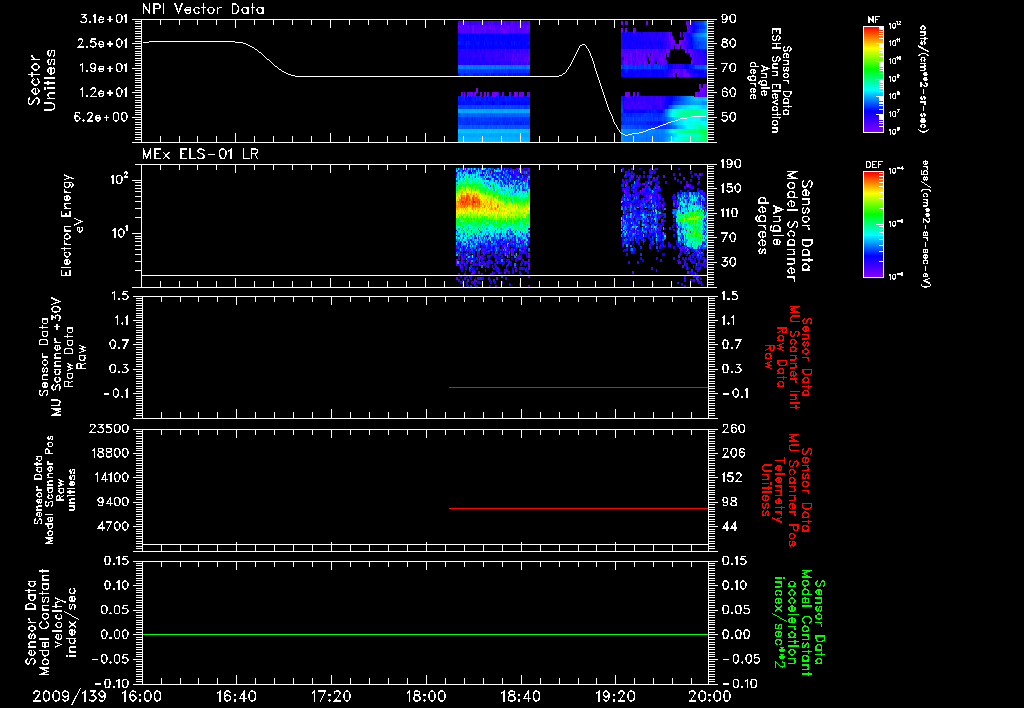Click the green 'Model Constant acceleration' label
The width and height of the screenshot is (1024, 708).
point(799,622)
